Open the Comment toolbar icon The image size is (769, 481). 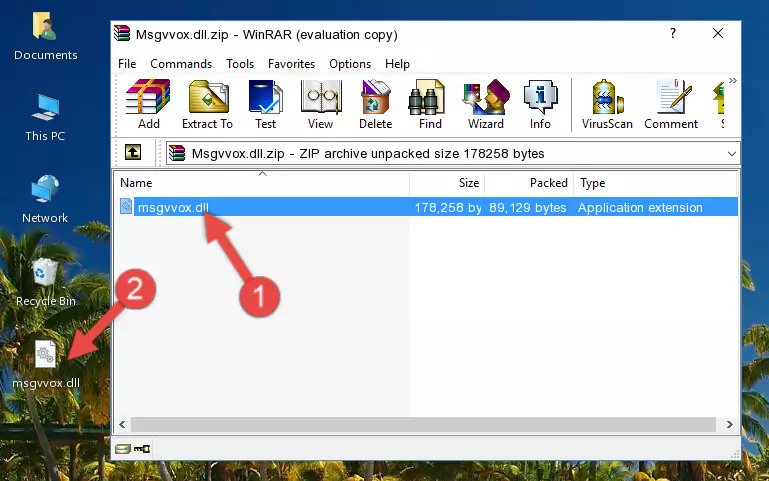(674, 97)
